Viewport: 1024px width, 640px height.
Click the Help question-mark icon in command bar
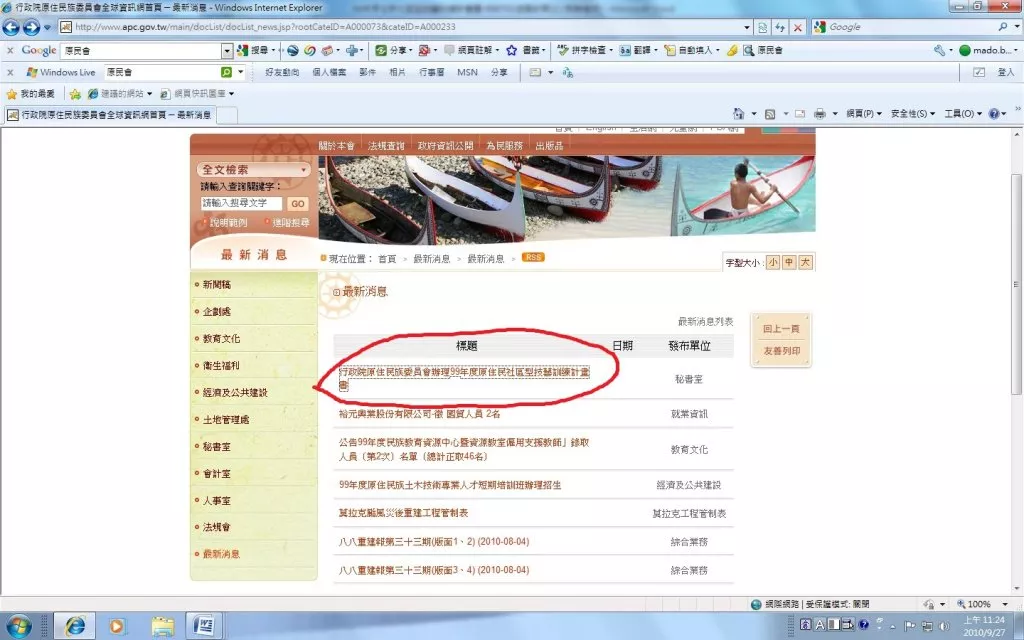click(994, 114)
